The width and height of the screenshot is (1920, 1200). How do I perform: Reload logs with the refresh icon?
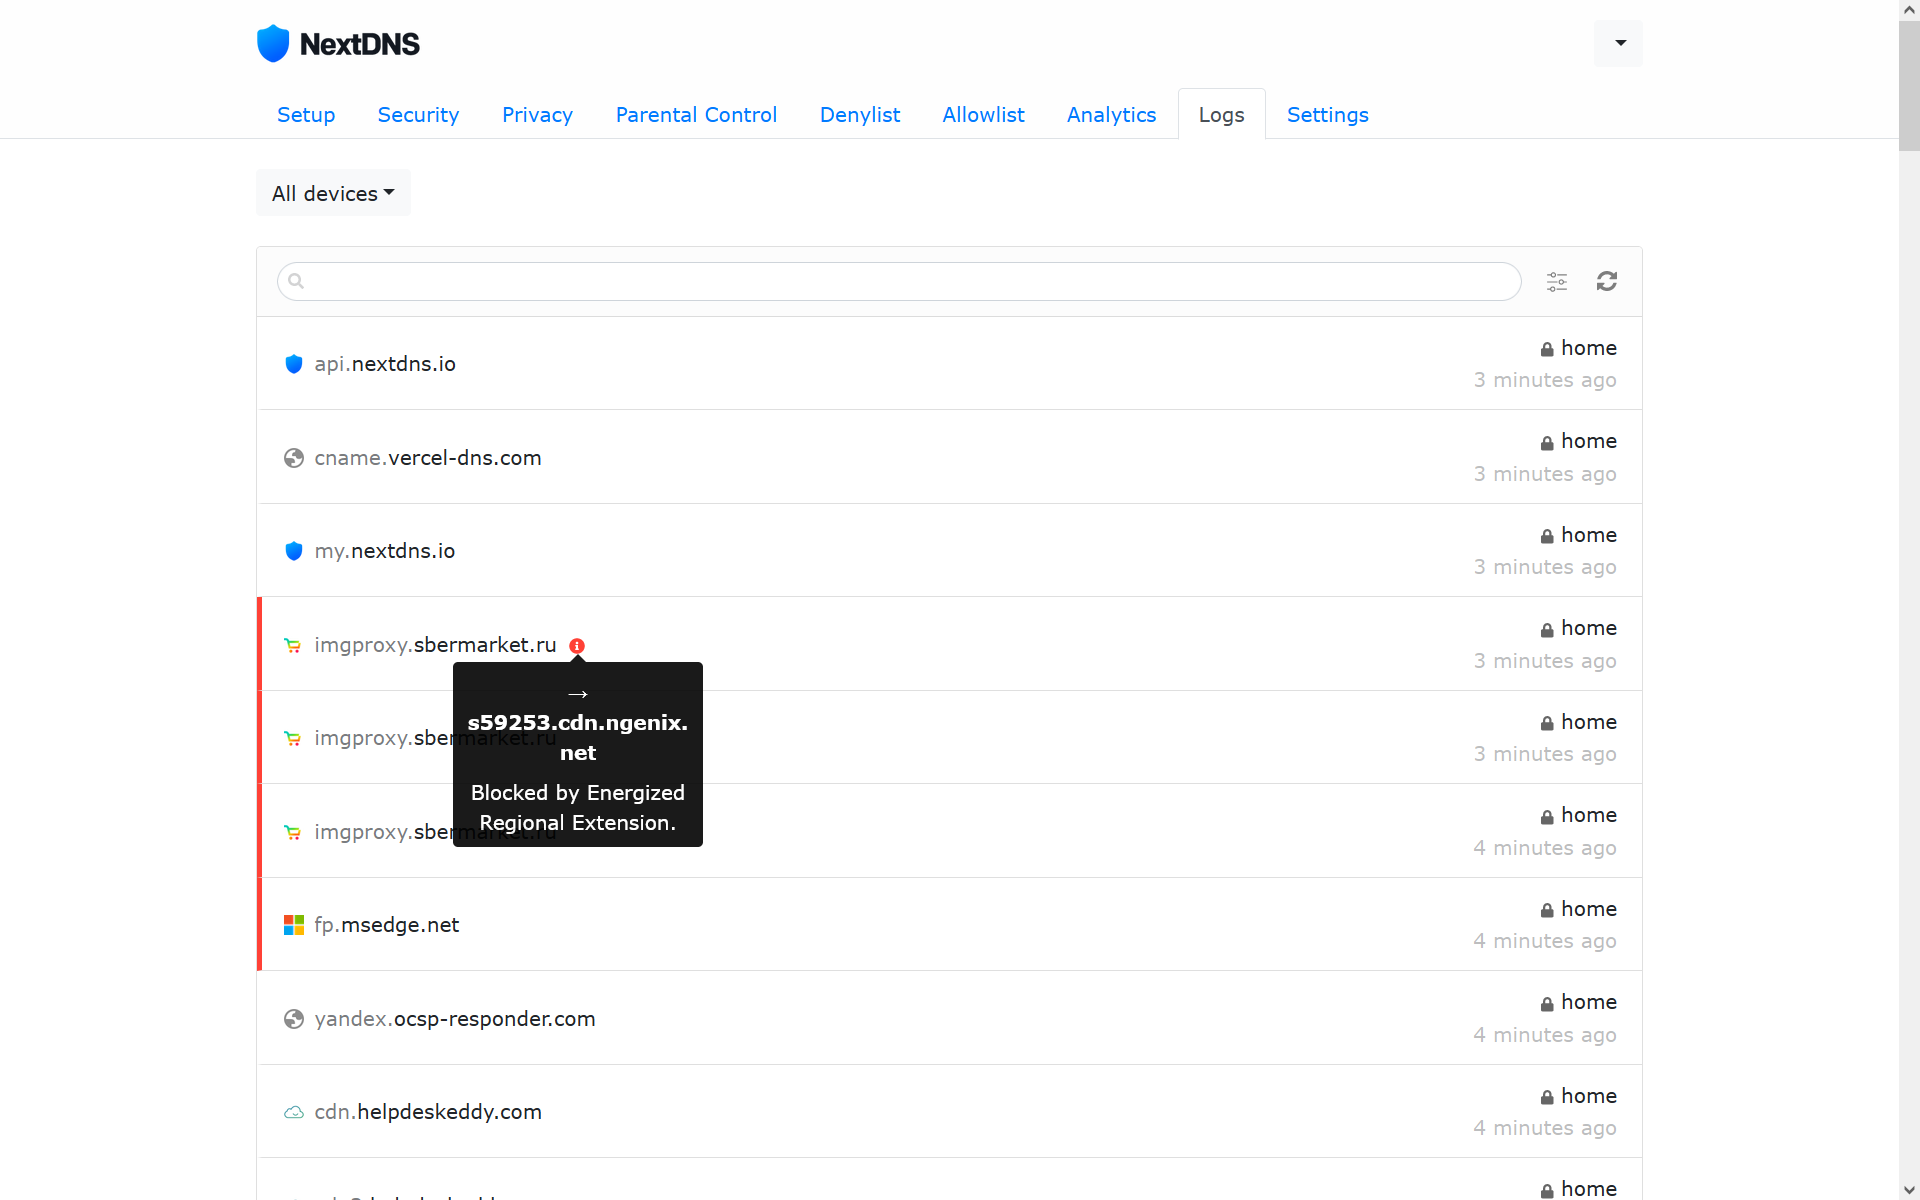pyautogui.click(x=1607, y=282)
